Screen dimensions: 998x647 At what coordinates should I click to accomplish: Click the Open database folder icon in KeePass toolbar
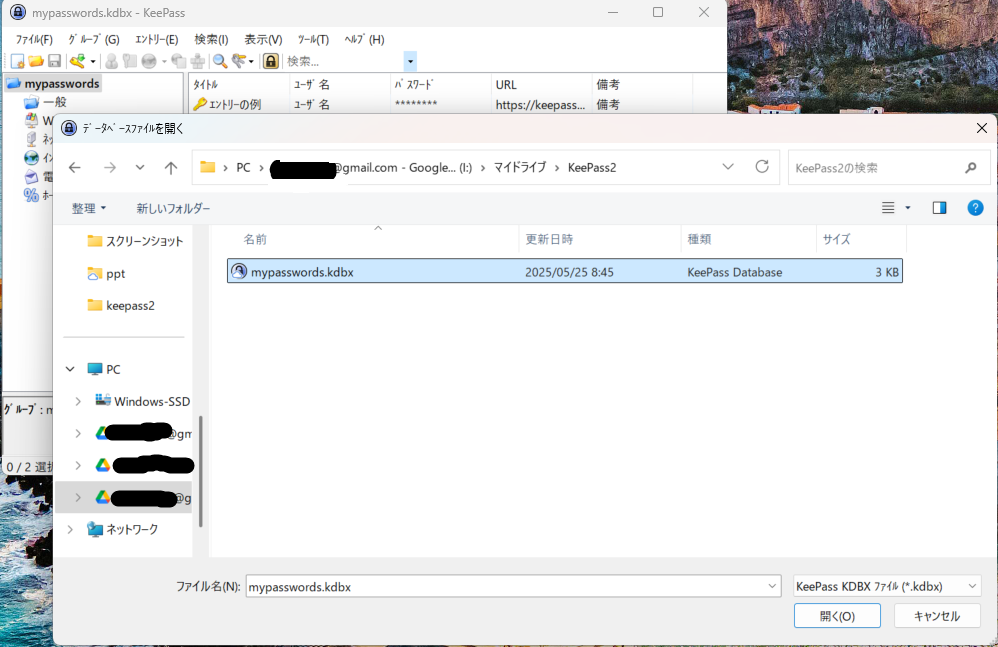(x=36, y=61)
